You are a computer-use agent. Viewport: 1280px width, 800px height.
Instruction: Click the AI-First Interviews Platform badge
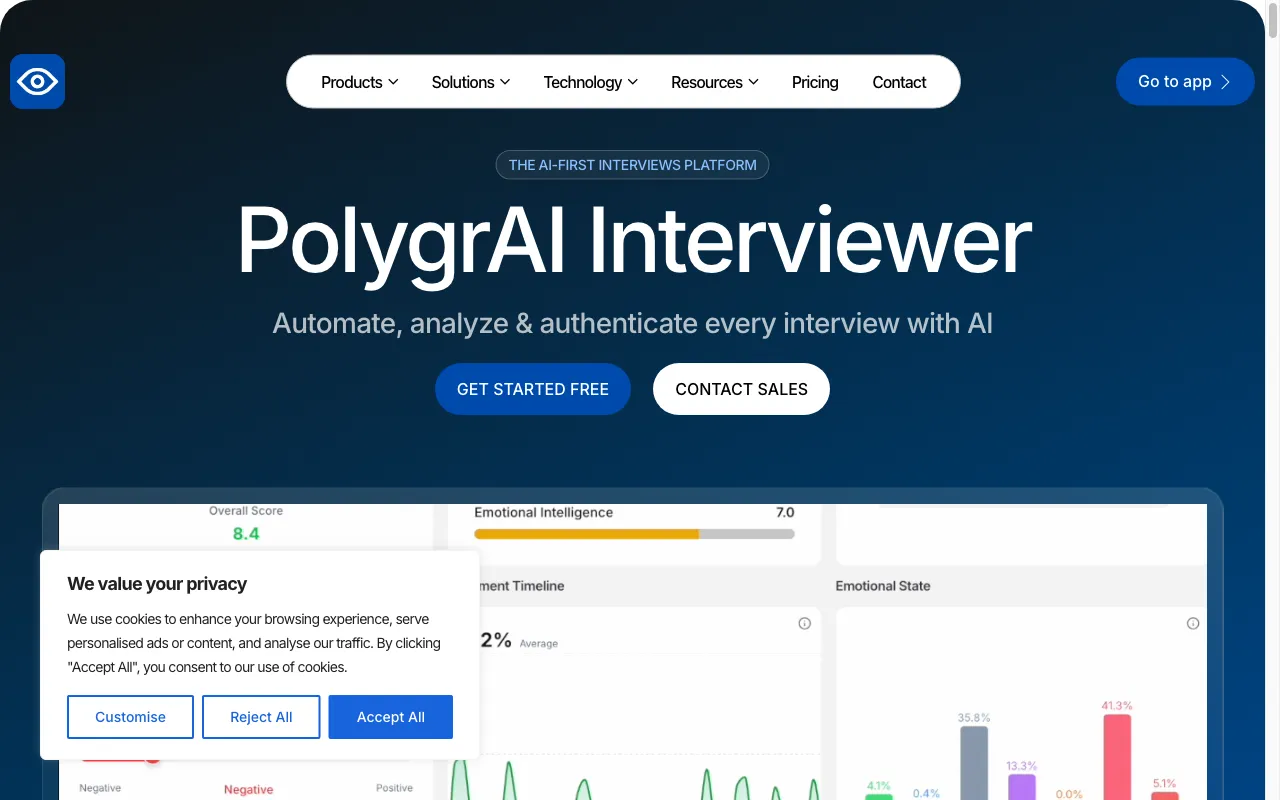click(x=632, y=165)
